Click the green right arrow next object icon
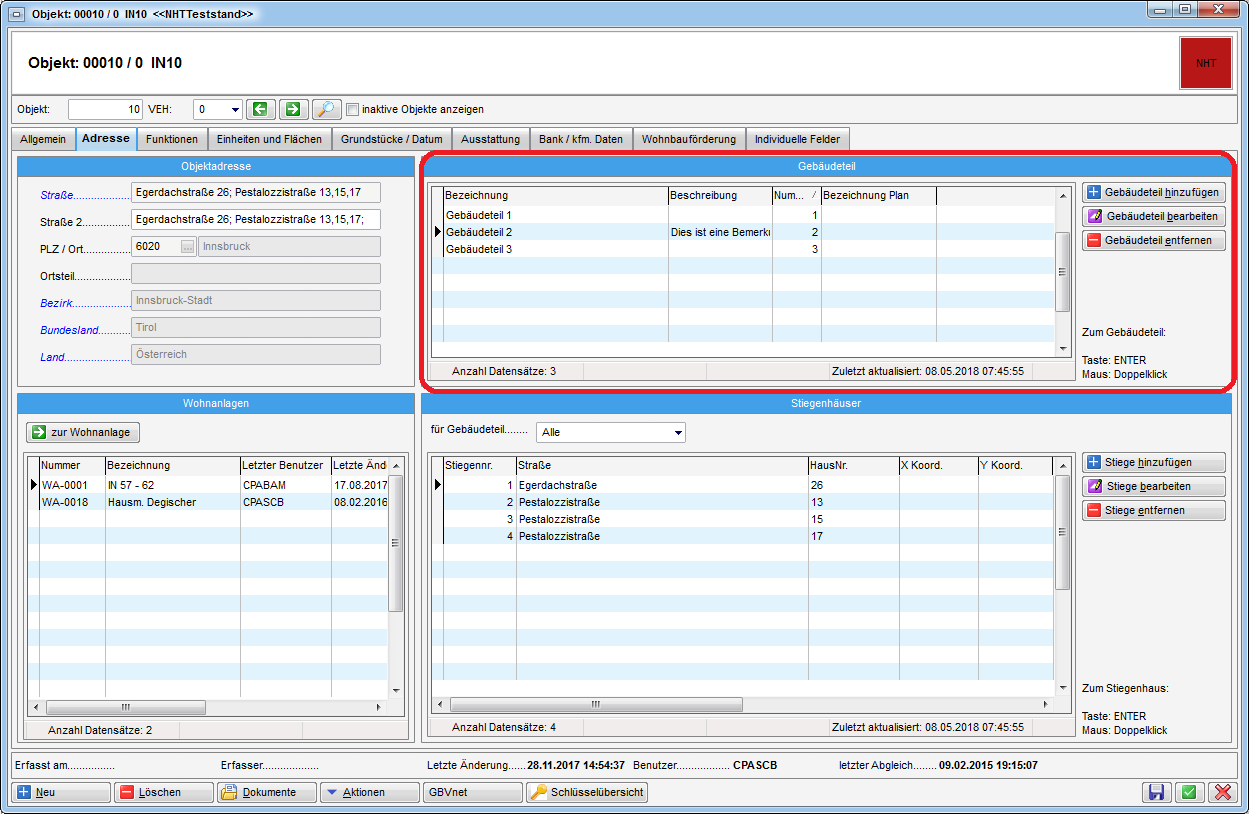 tap(293, 109)
